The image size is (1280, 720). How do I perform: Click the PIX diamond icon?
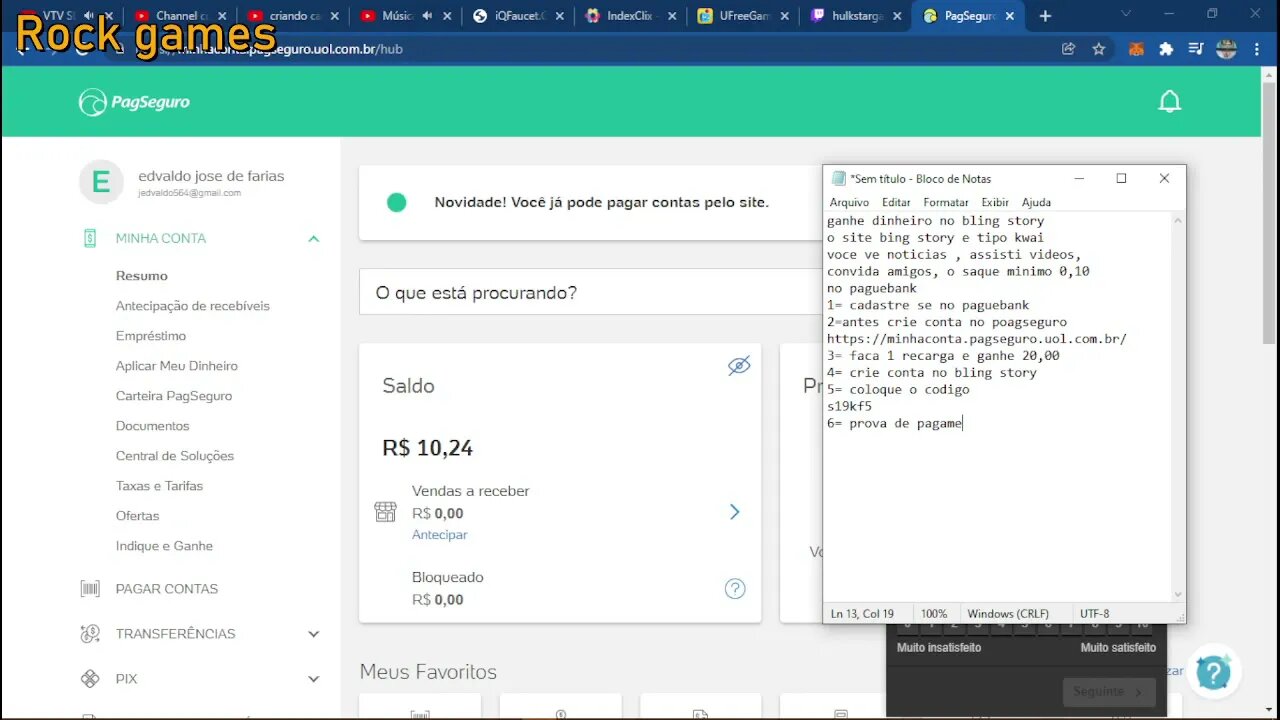click(90, 679)
